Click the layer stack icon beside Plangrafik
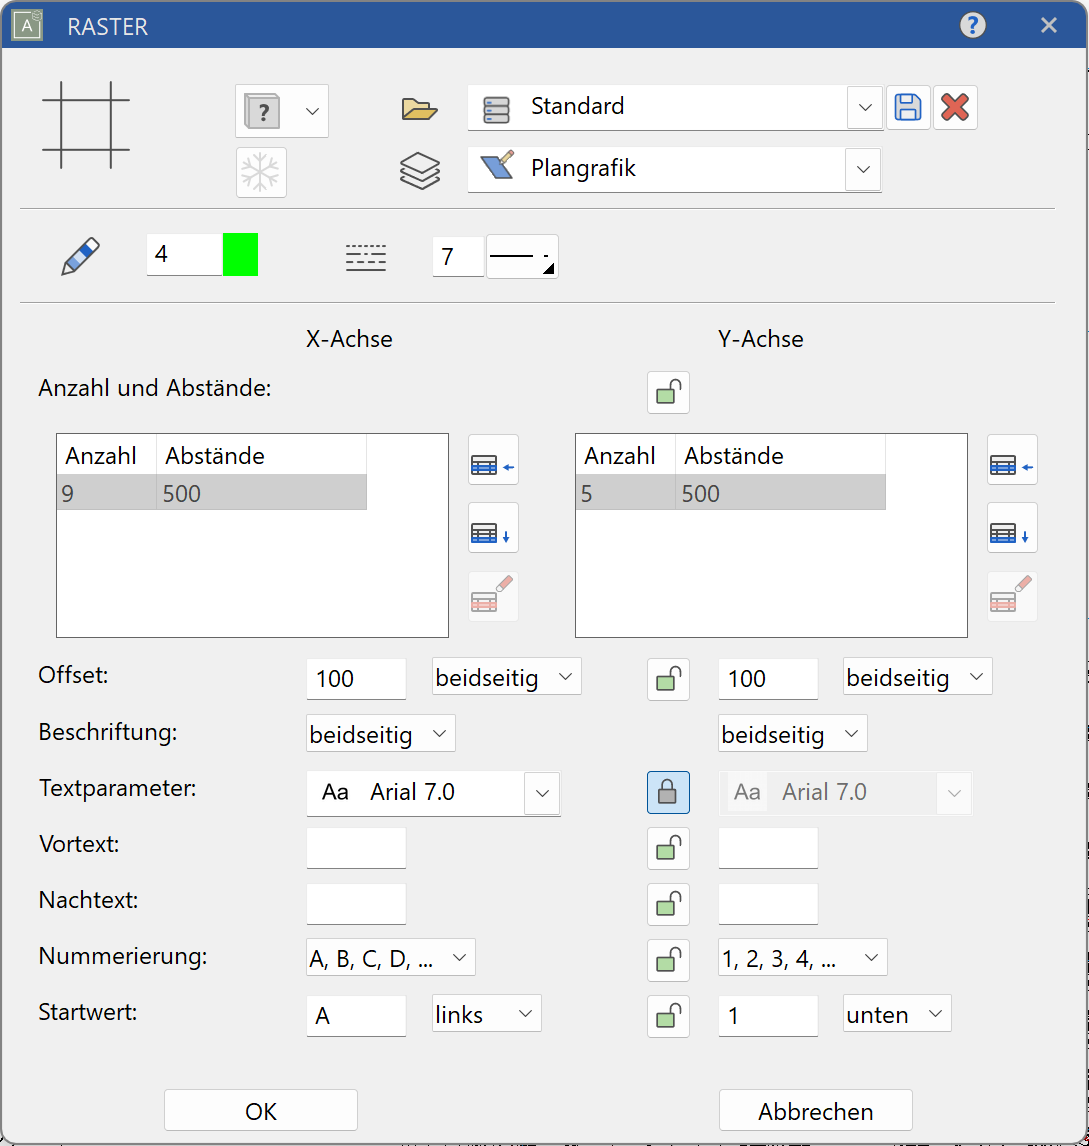 pos(419,170)
